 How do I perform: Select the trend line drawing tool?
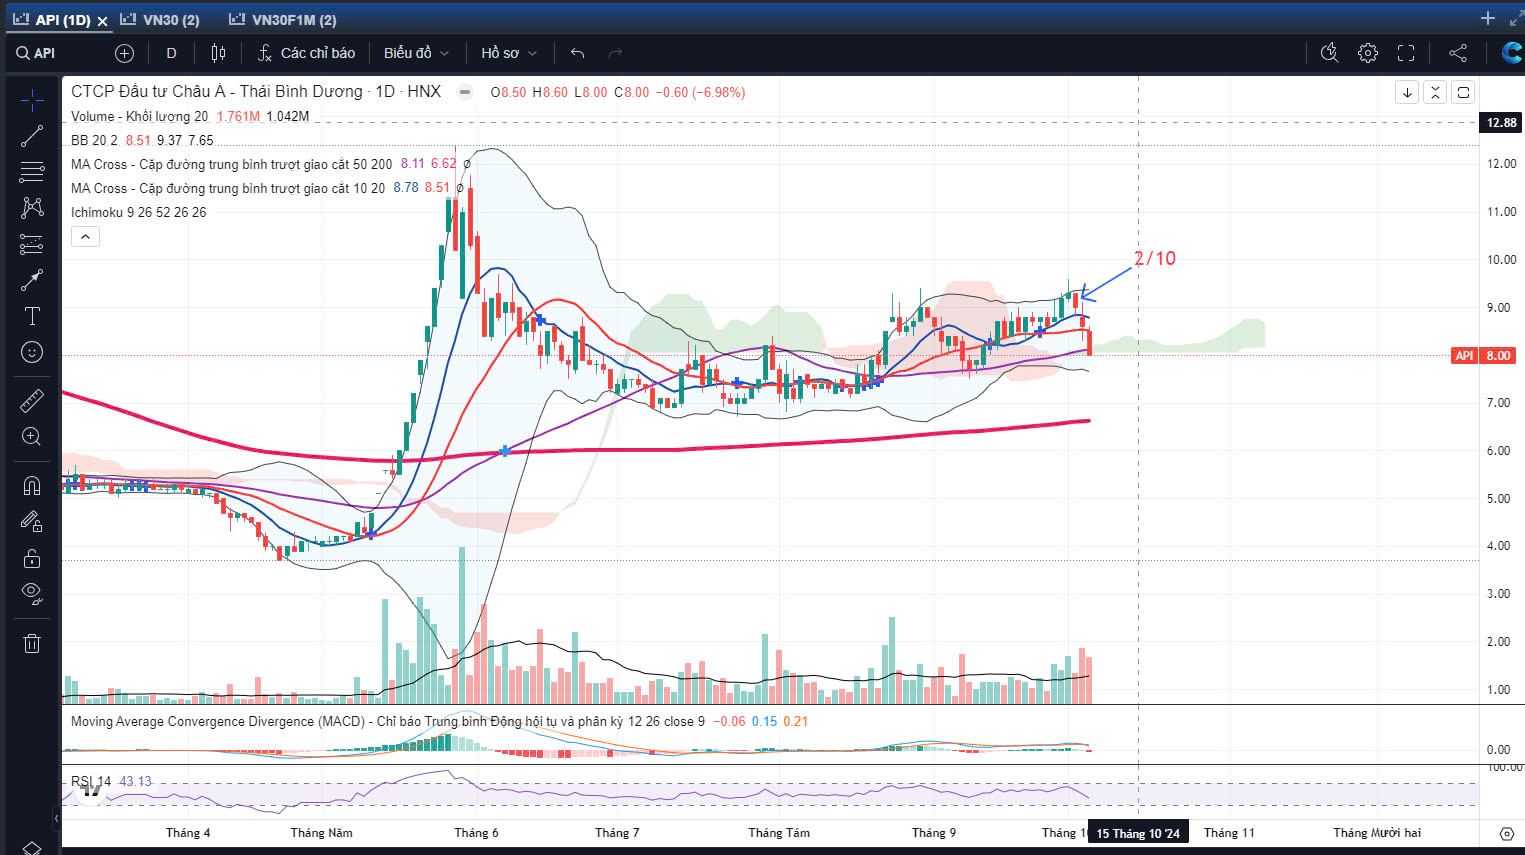[x=32, y=136]
